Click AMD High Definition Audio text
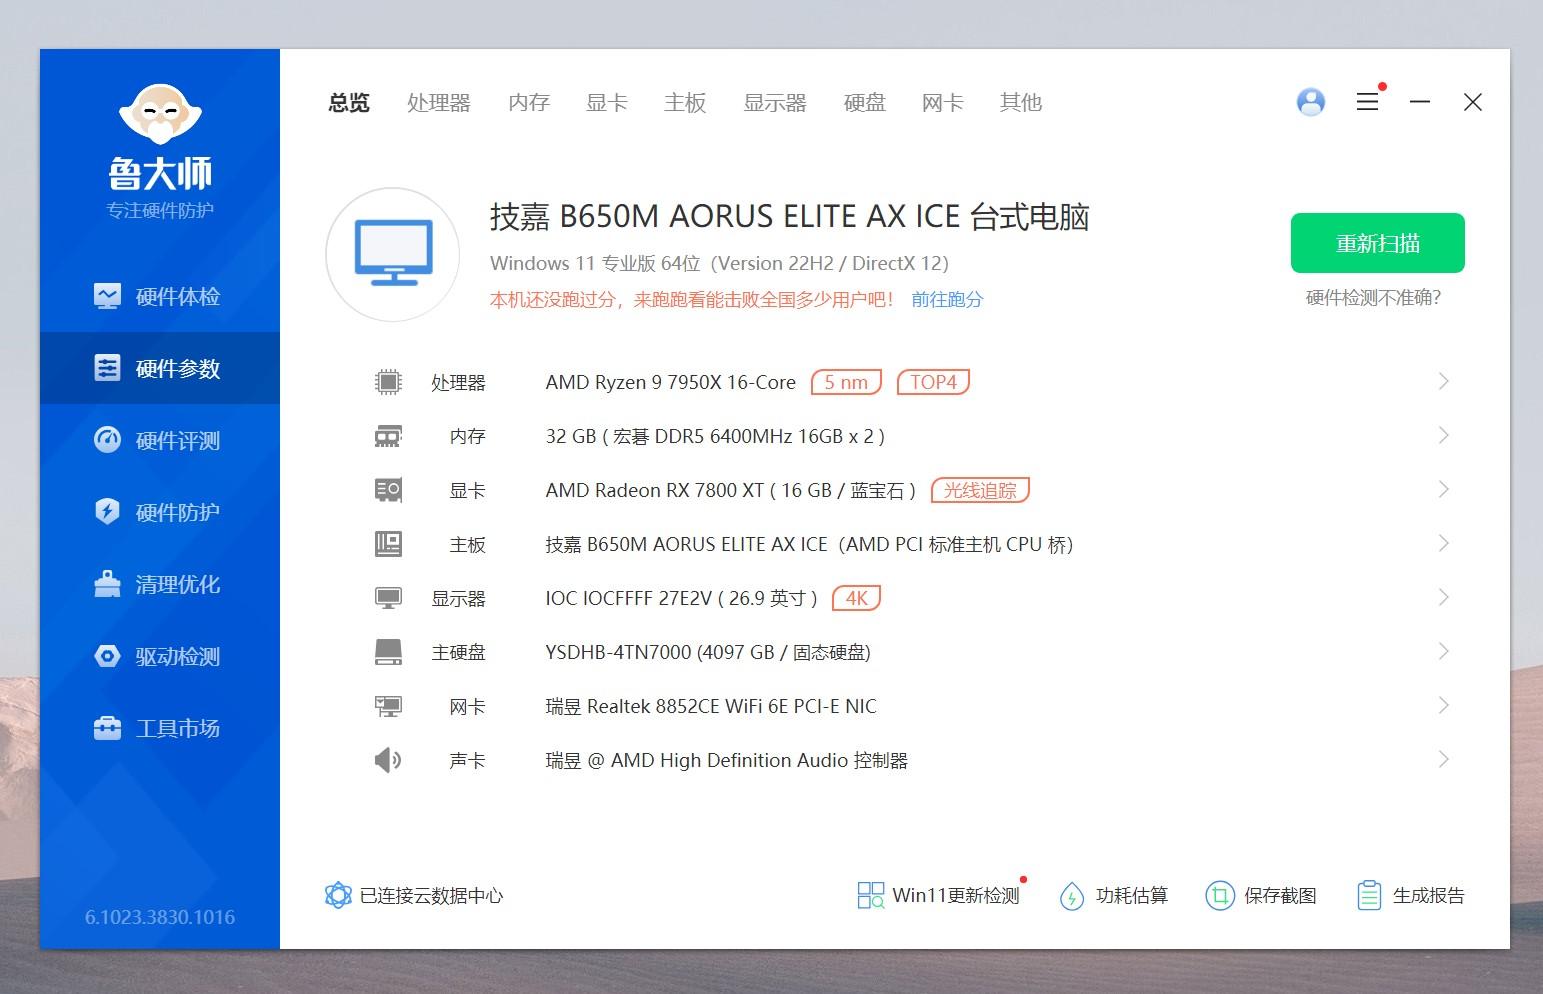The image size is (1543, 994). click(x=729, y=760)
